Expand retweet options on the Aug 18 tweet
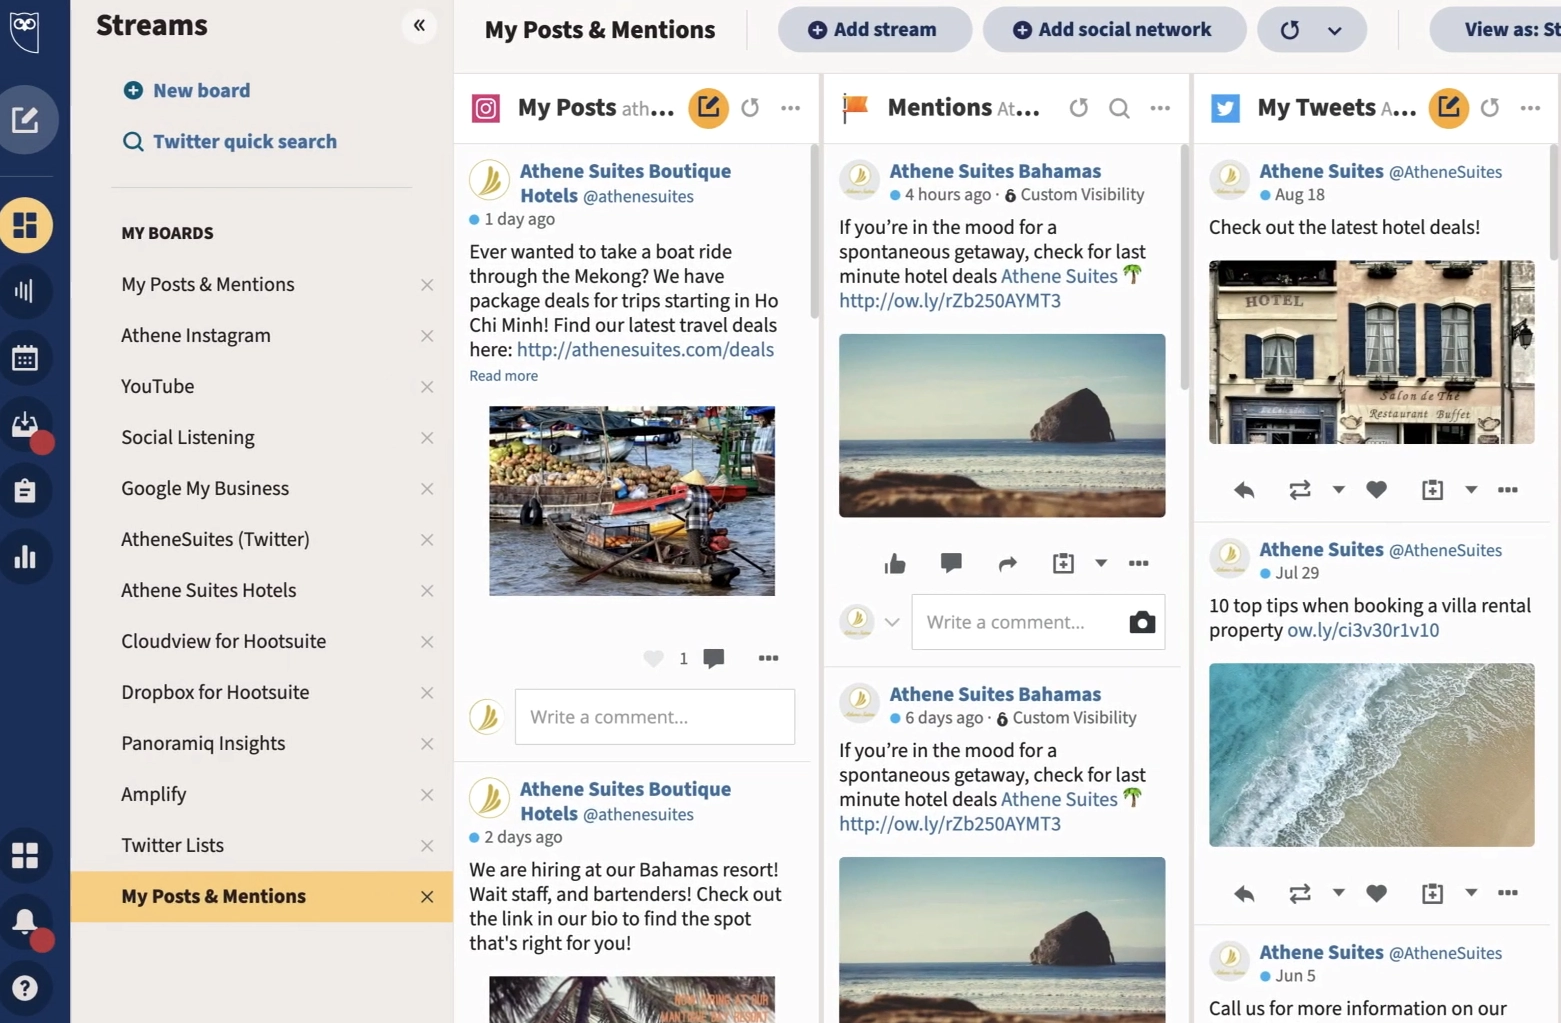The width and height of the screenshot is (1561, 1023). coord(1338,490)
